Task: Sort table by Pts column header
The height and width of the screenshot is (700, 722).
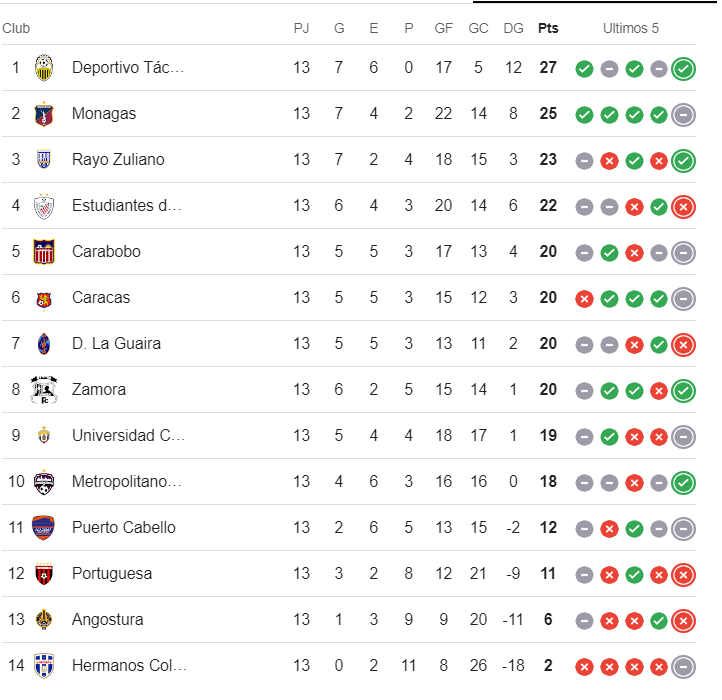Action: click(548, 28)
